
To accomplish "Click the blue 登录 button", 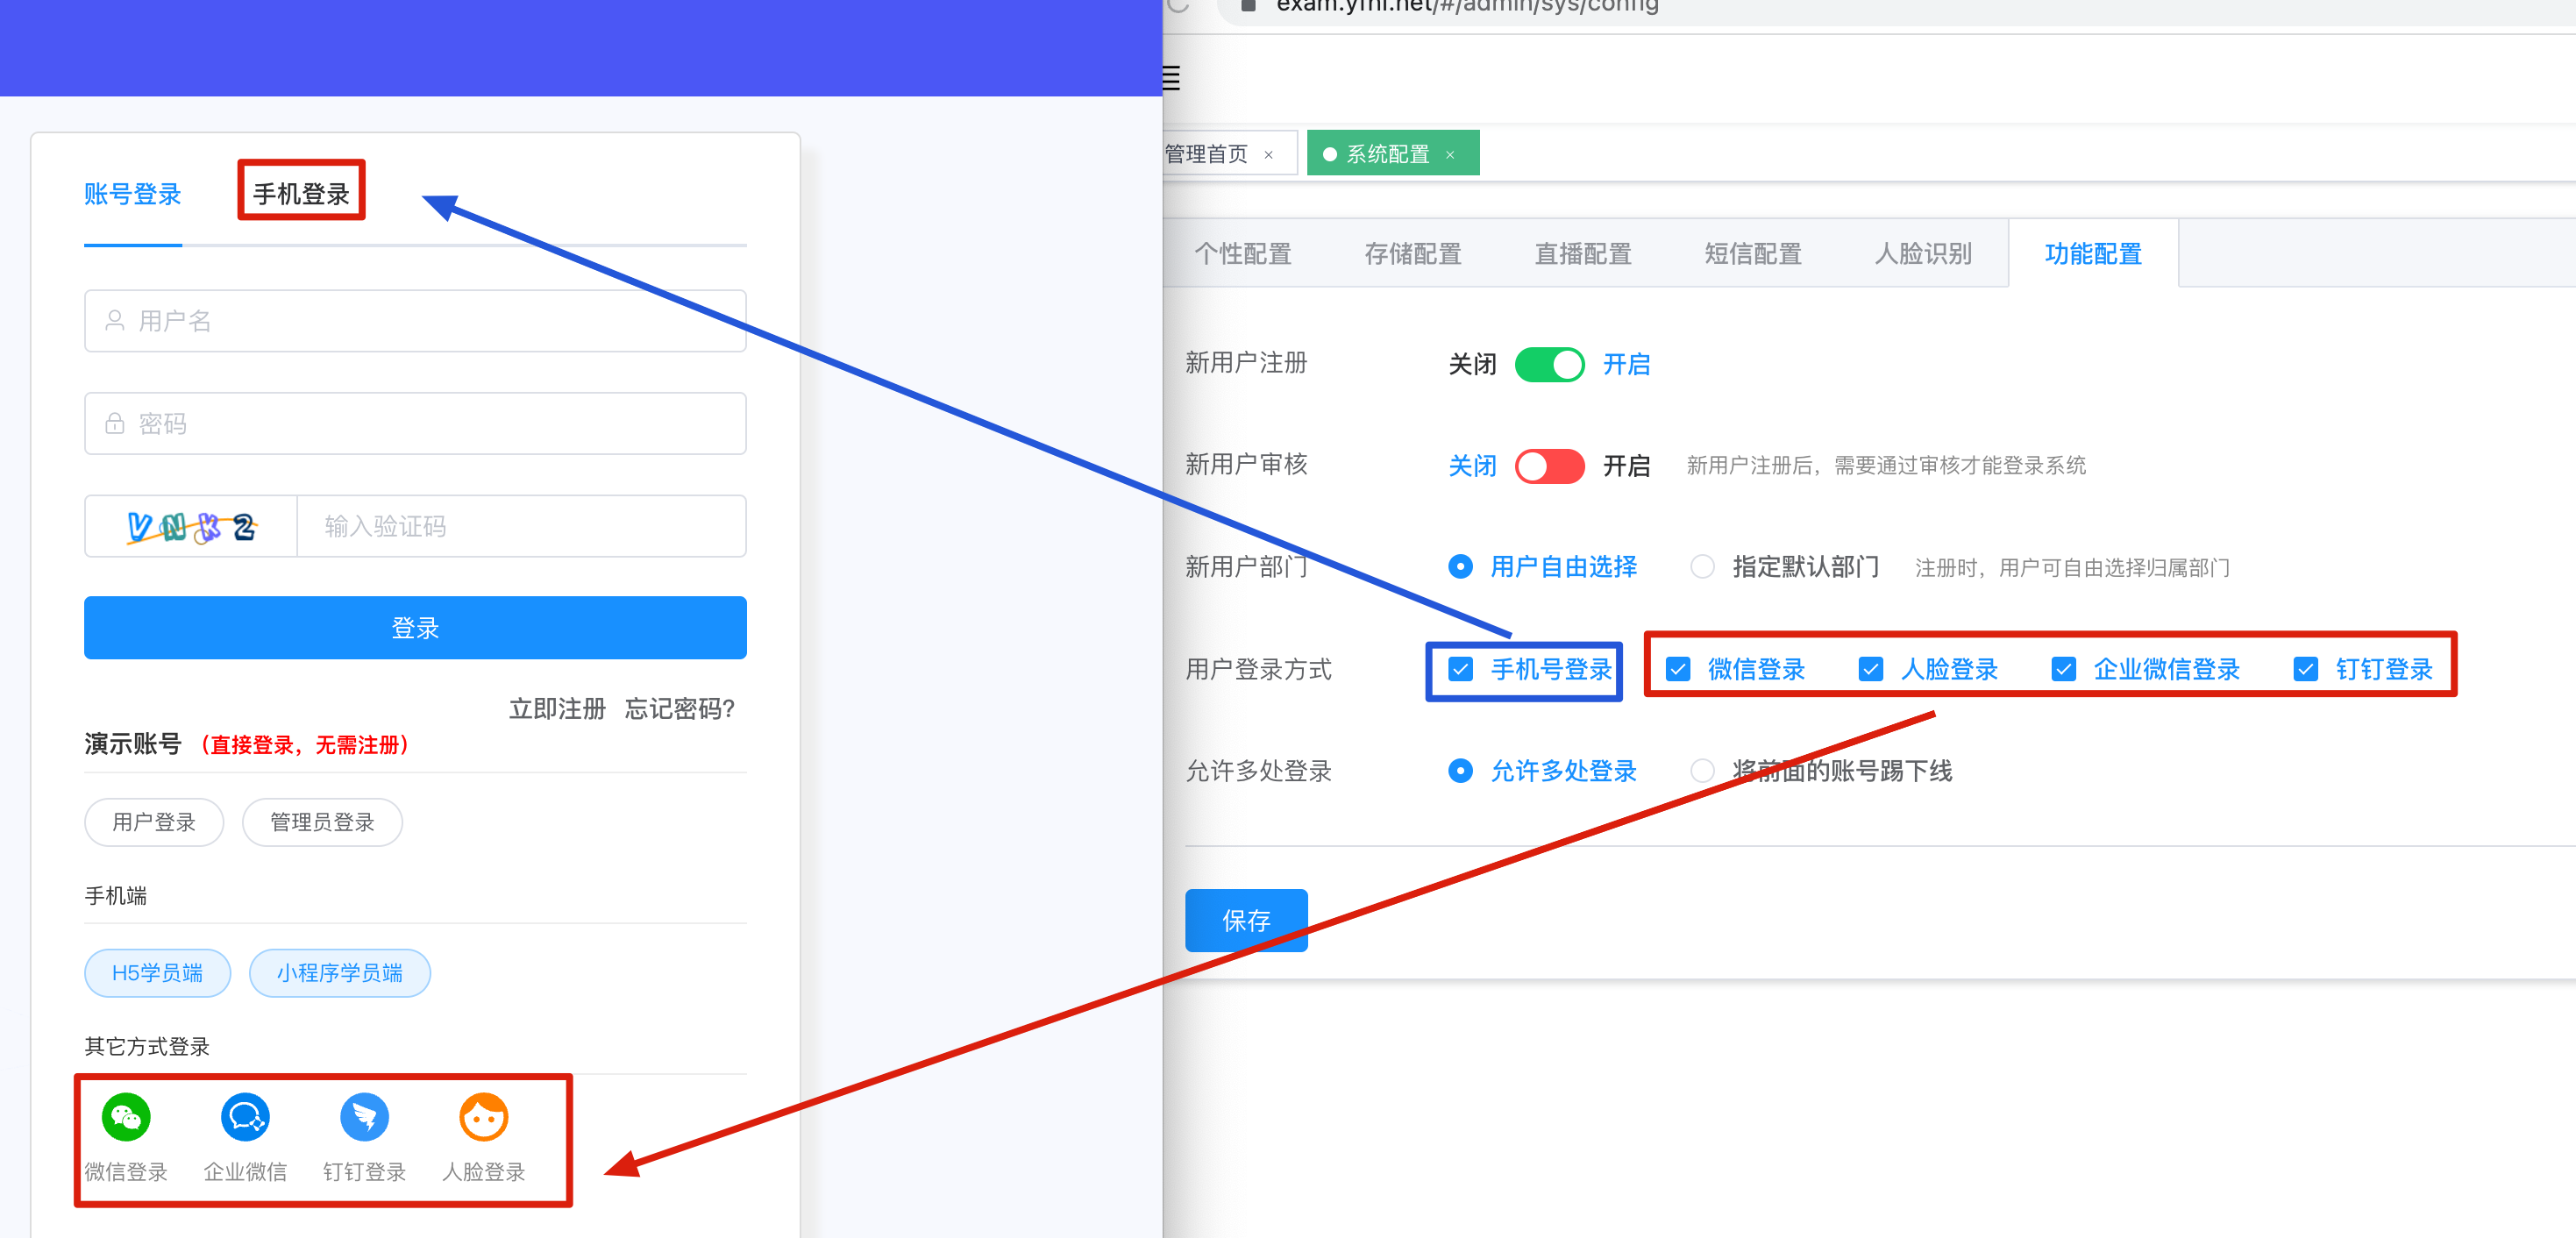I will (415, 628).
